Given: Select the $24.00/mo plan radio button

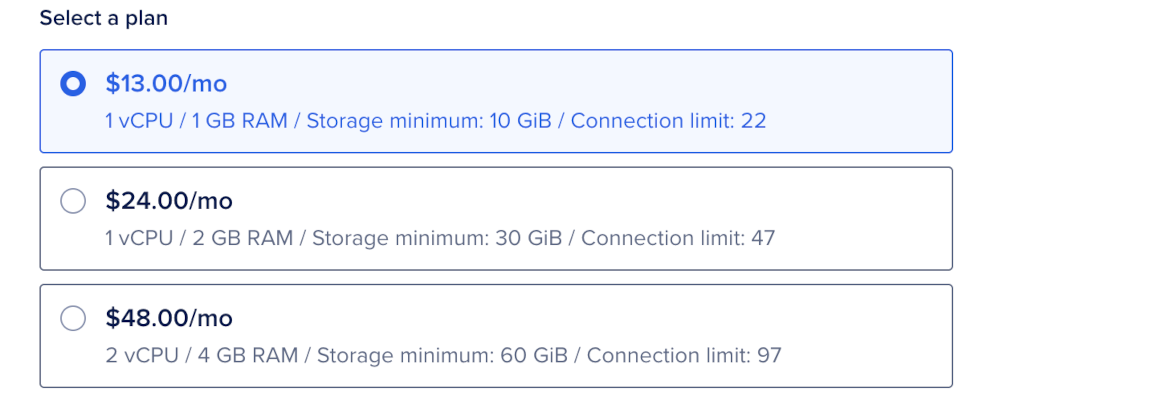Looking at the screenshot, I should click(x=73, y=201).
